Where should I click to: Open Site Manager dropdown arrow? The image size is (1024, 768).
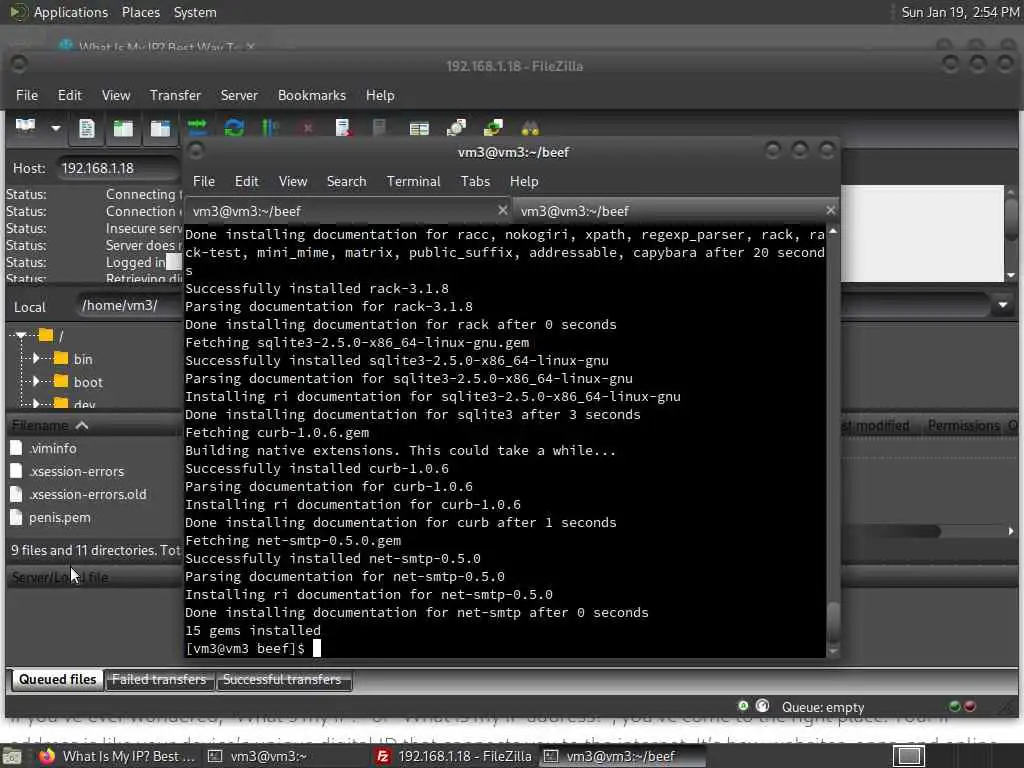click(56, 128)
